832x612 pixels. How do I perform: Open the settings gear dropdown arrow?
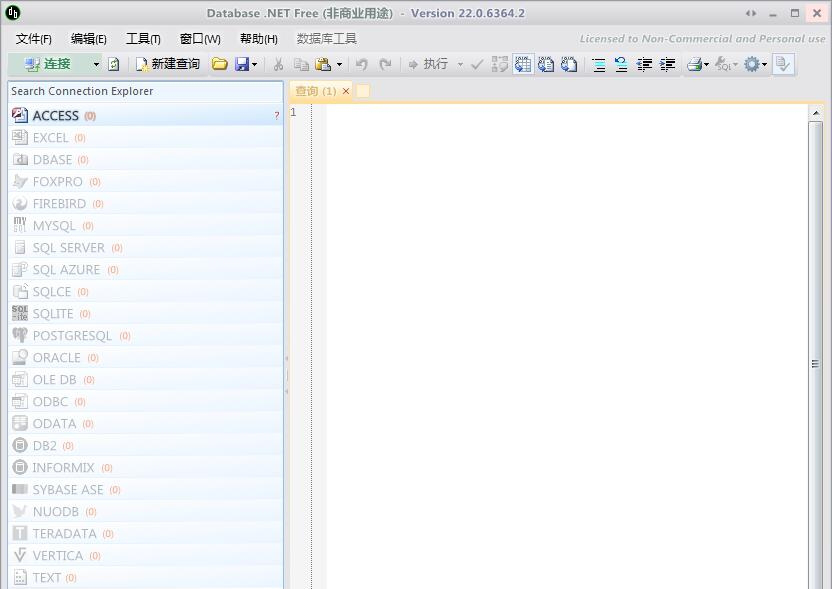764,64
